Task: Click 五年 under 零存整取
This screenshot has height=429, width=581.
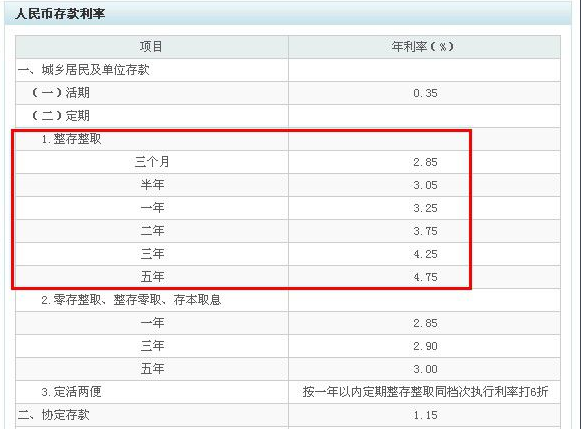Action: tap(152, 369)
